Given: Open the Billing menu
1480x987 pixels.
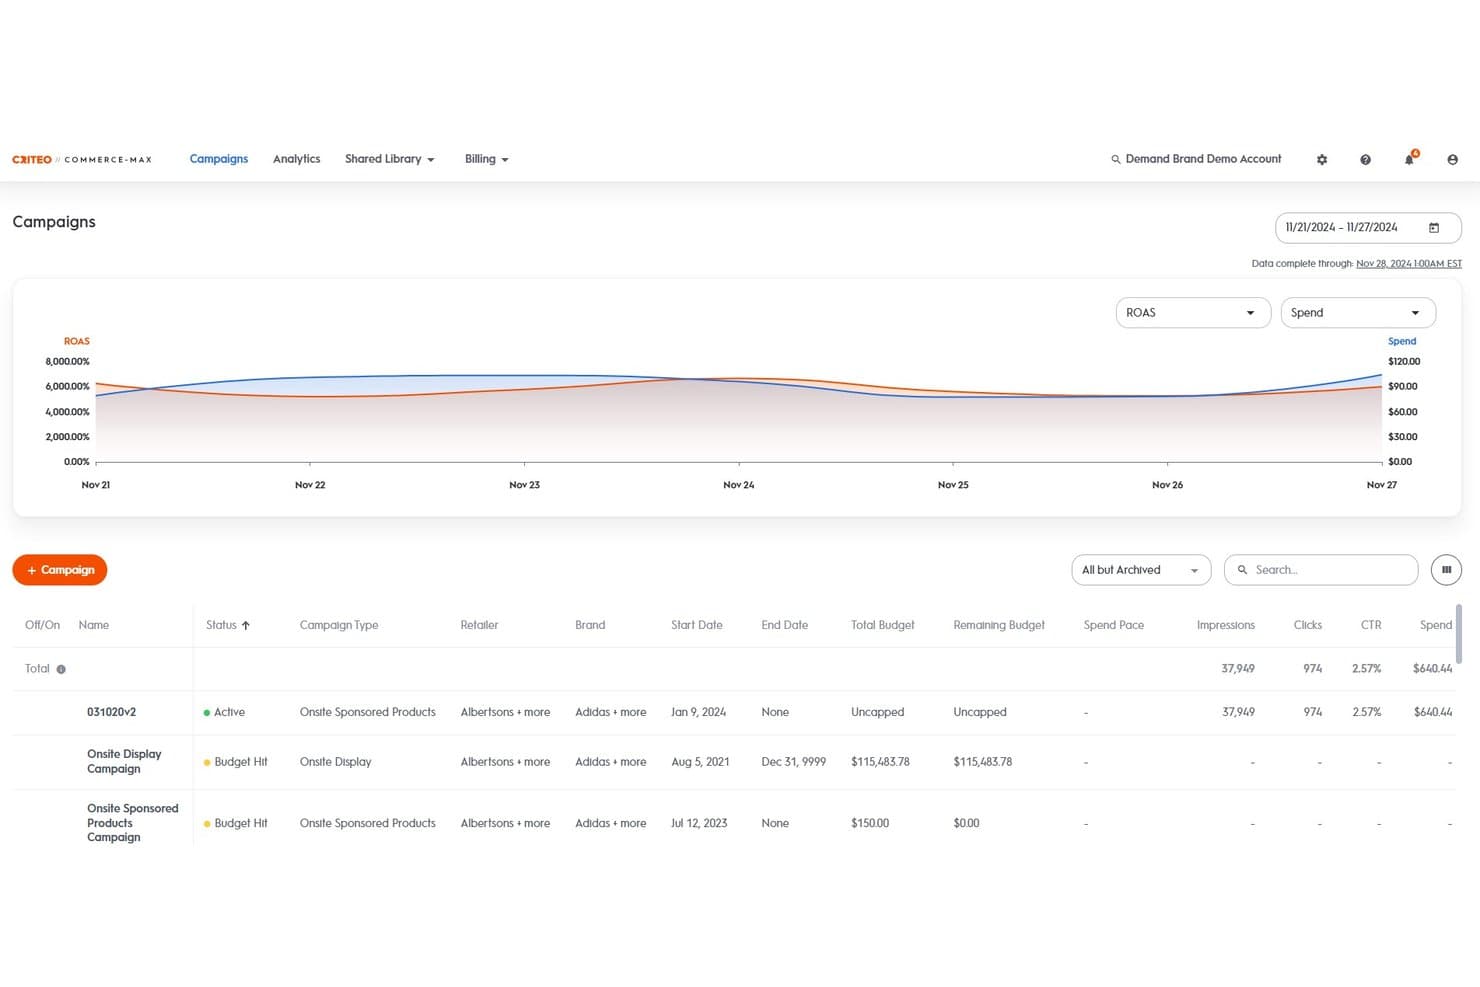Looking at the screenshot, I should (x=487, y=159).
